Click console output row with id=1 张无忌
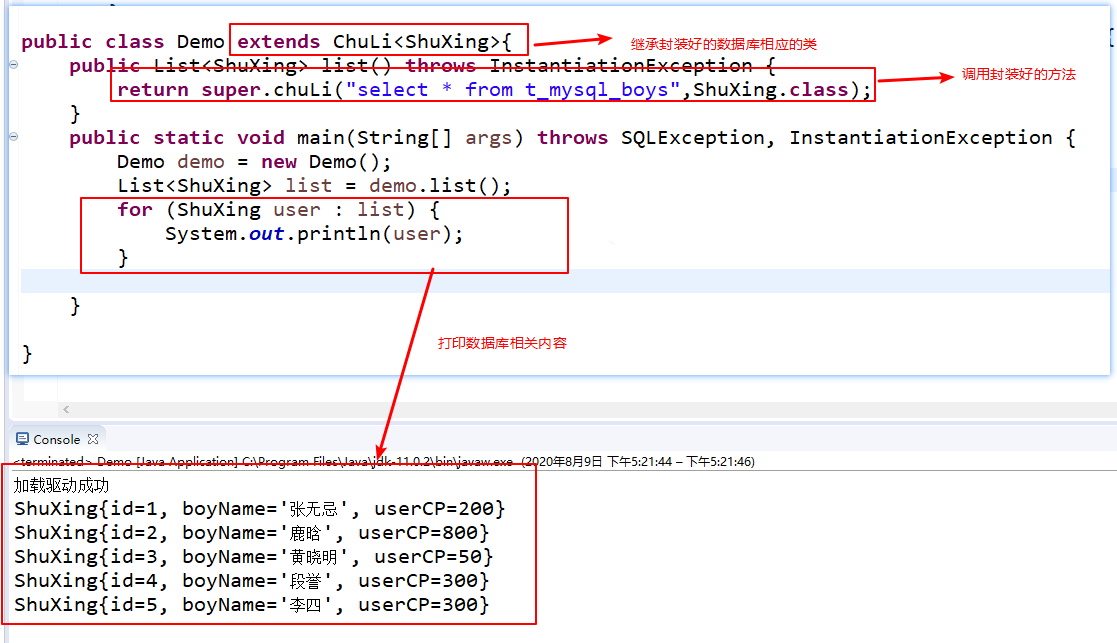Screen dimensions: 1117x643 coord(259,509)
